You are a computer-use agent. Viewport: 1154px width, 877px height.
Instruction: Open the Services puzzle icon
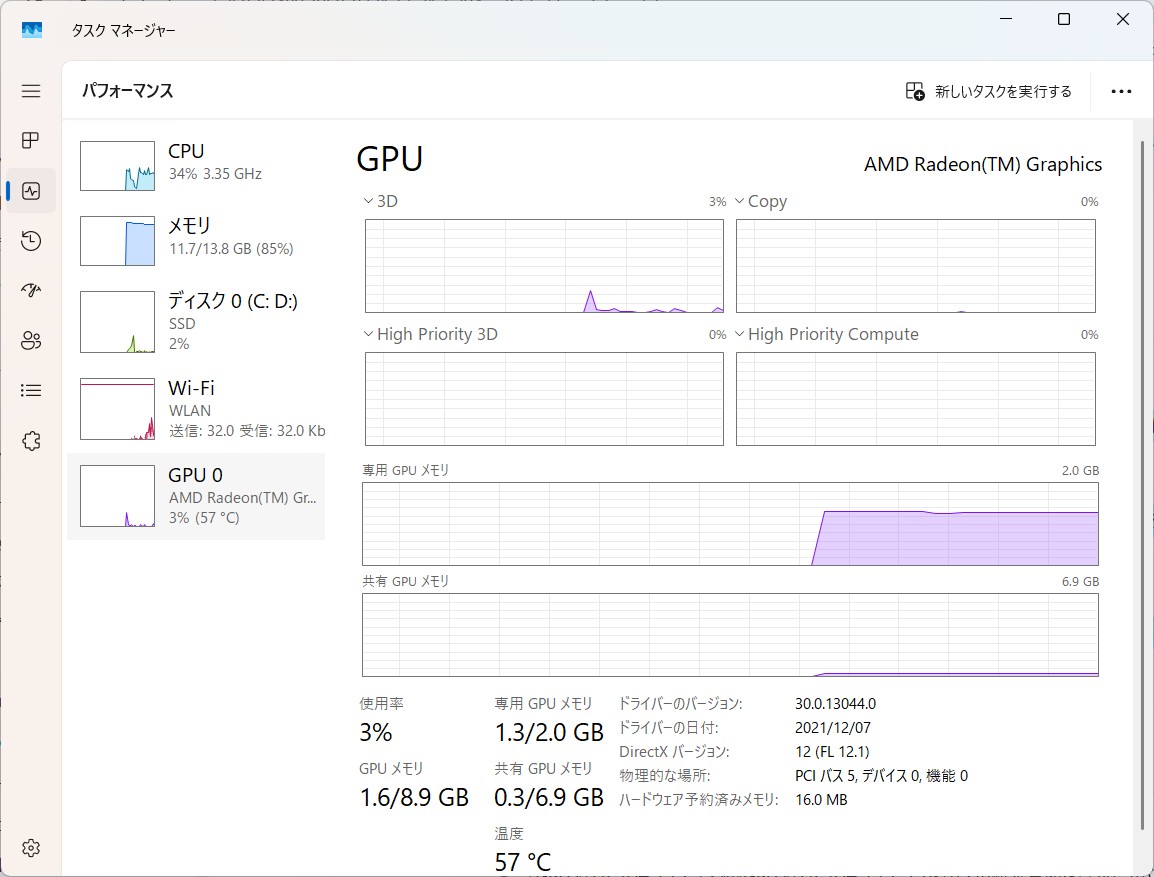[31, 441]
